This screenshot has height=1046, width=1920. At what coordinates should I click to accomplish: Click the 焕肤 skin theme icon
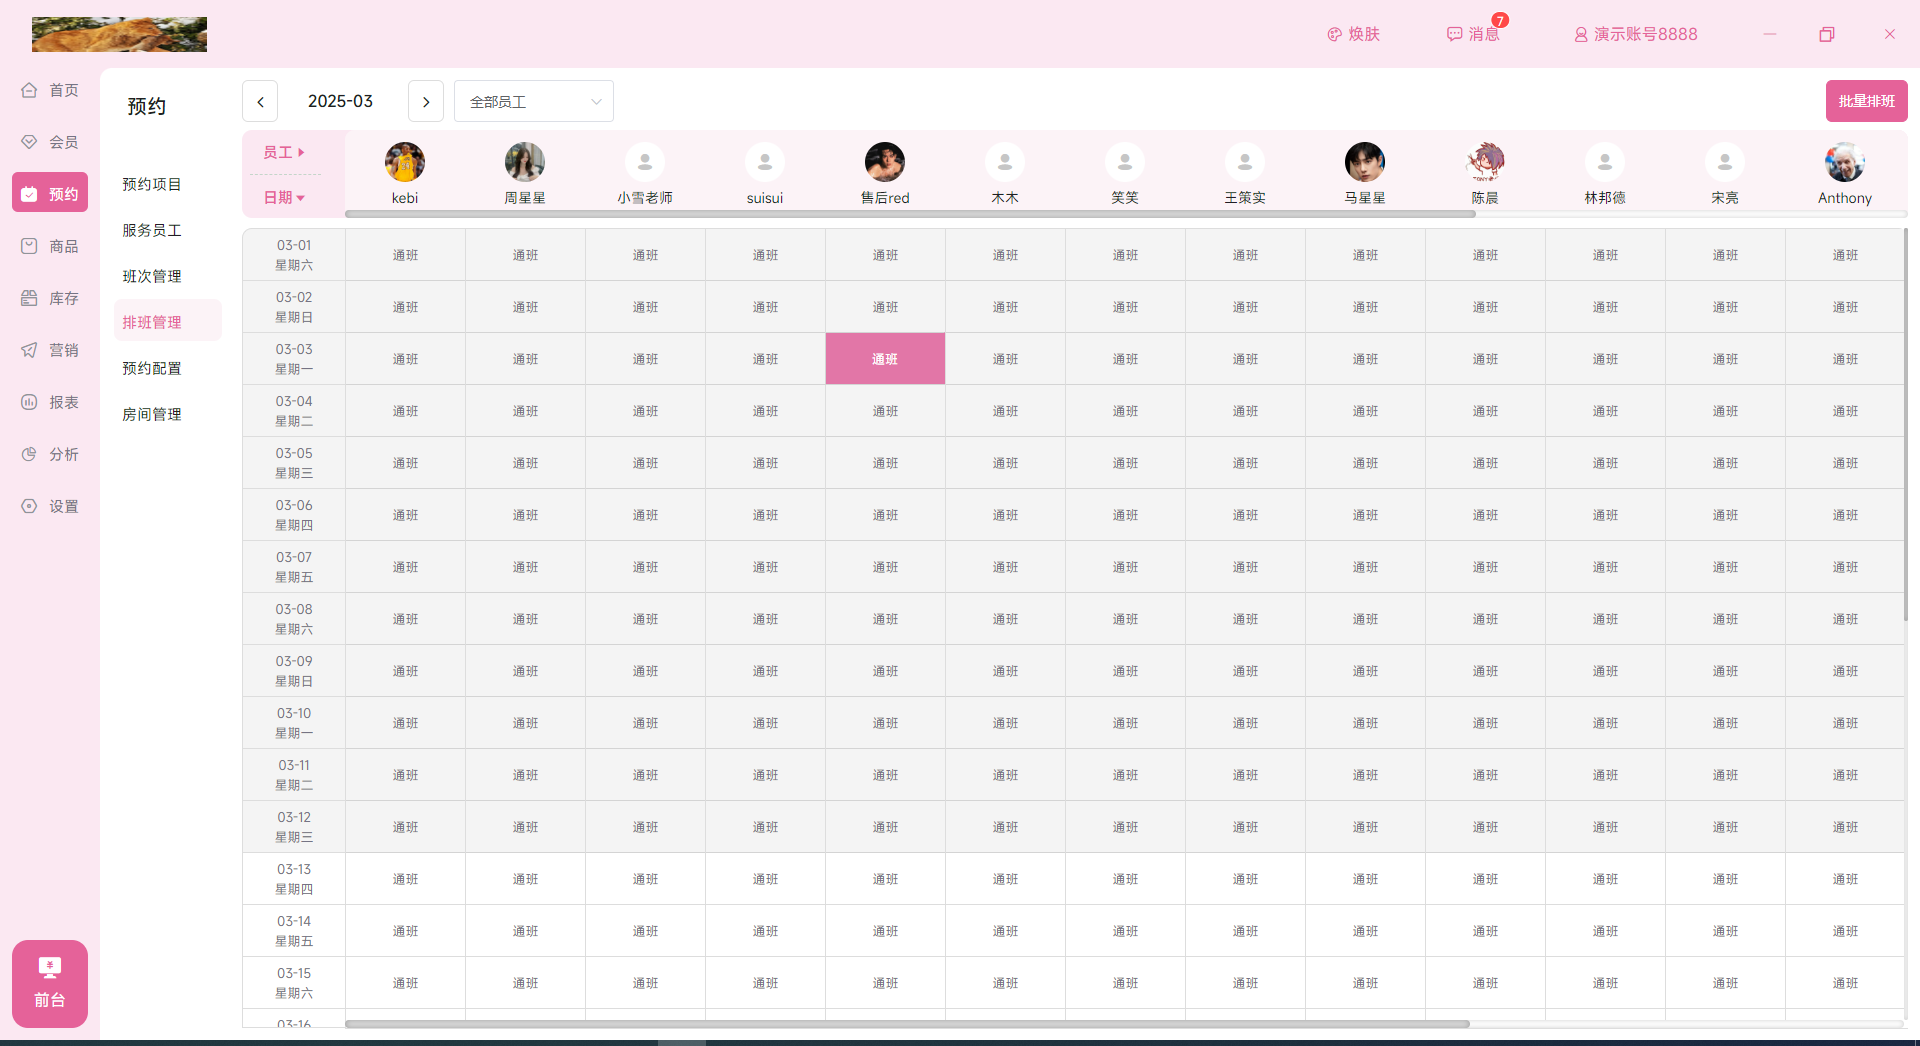click(x=1334, y=34)
